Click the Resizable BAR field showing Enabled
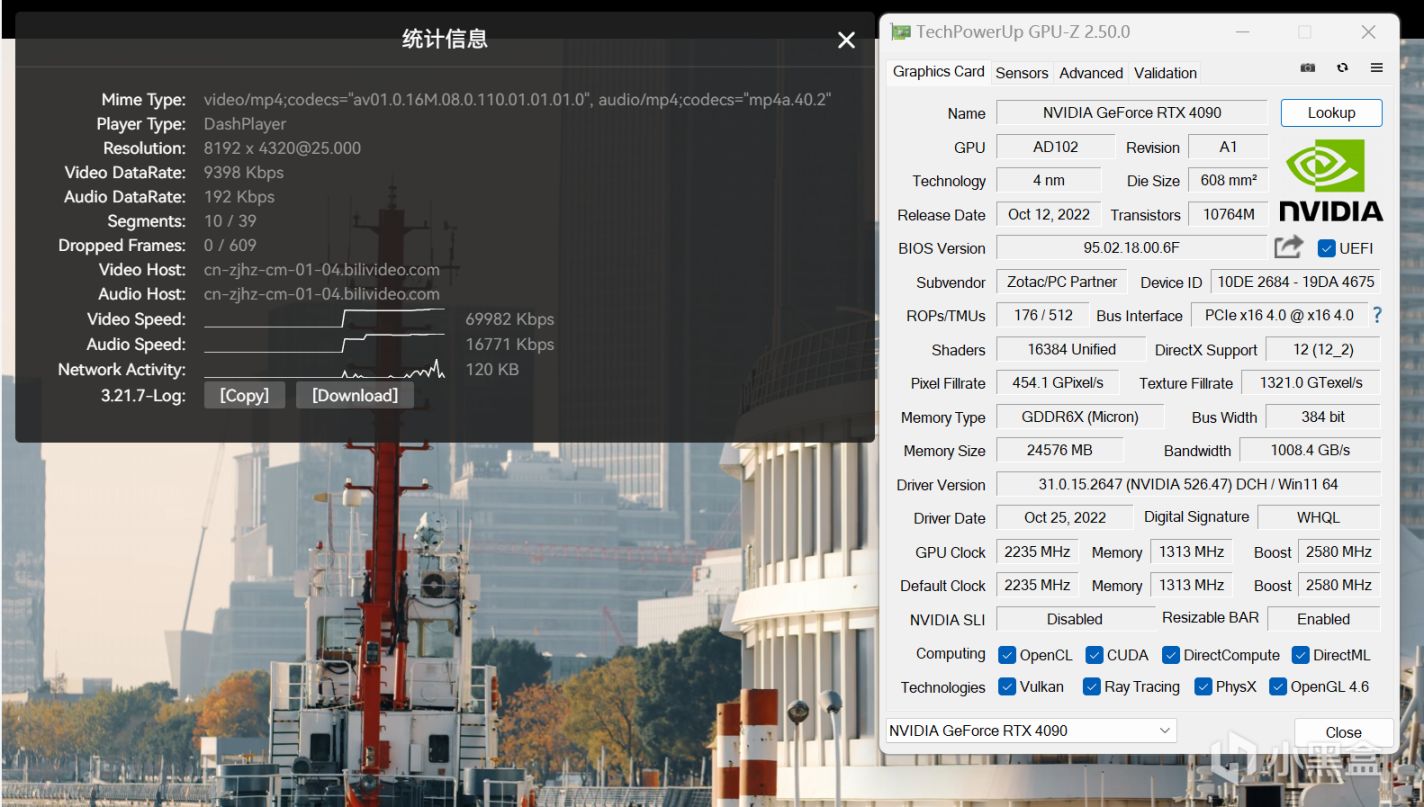 point(1323,620)
